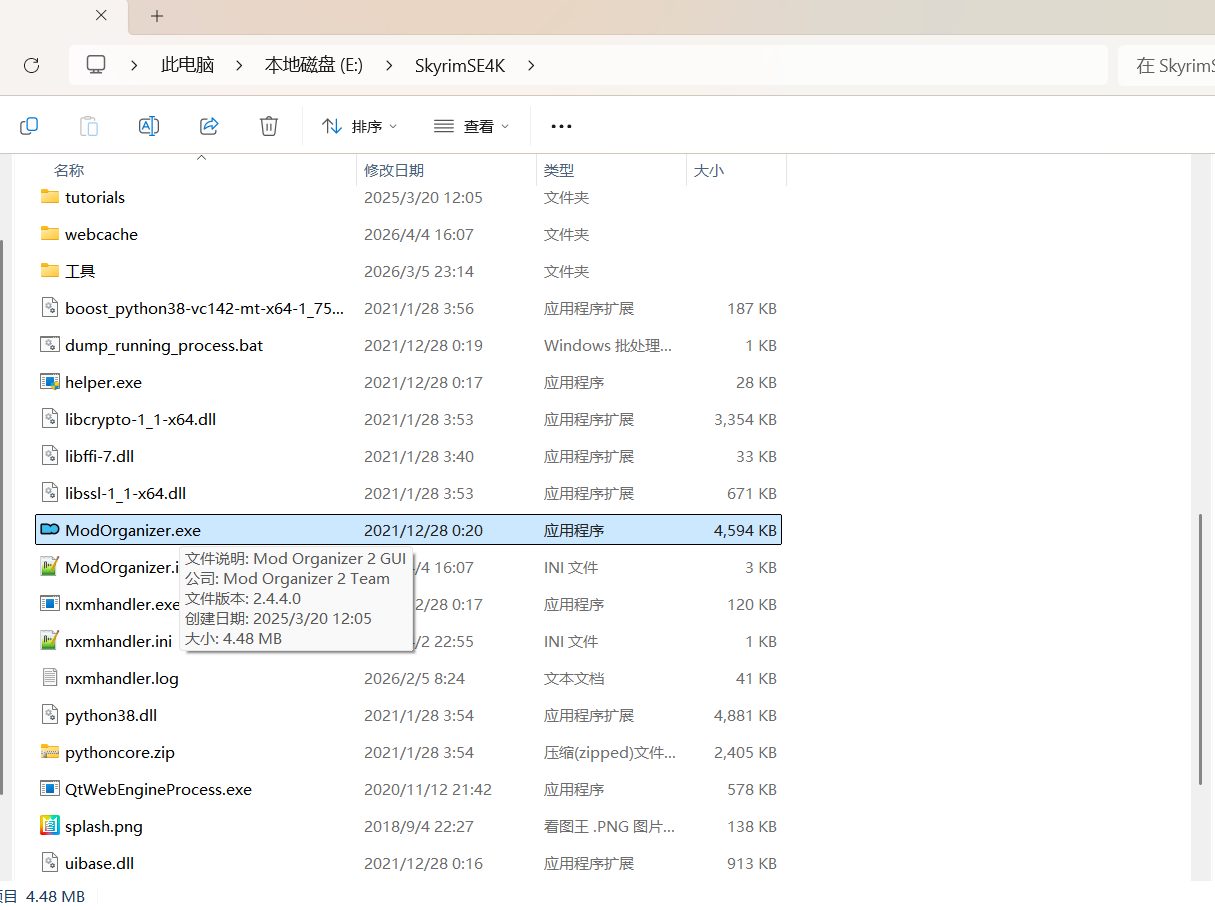The image size is (1215, 910).
Task: Open the 查看 view dropdown
Action: [x=471, y=125]
